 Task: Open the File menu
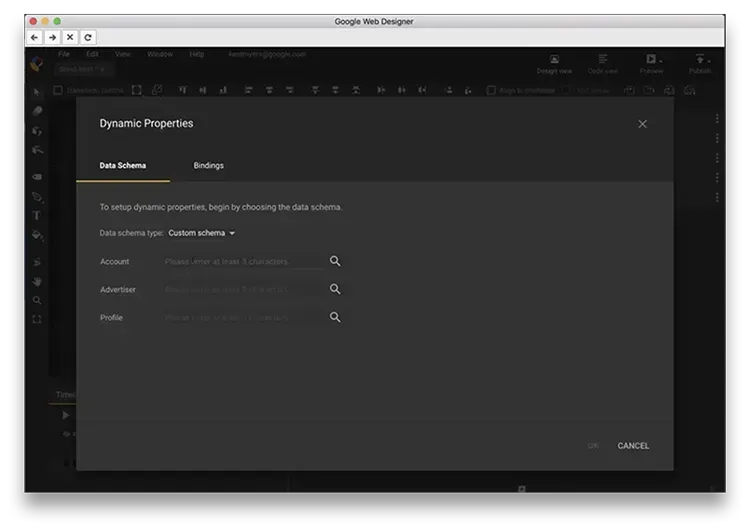(x=64, y=54)
